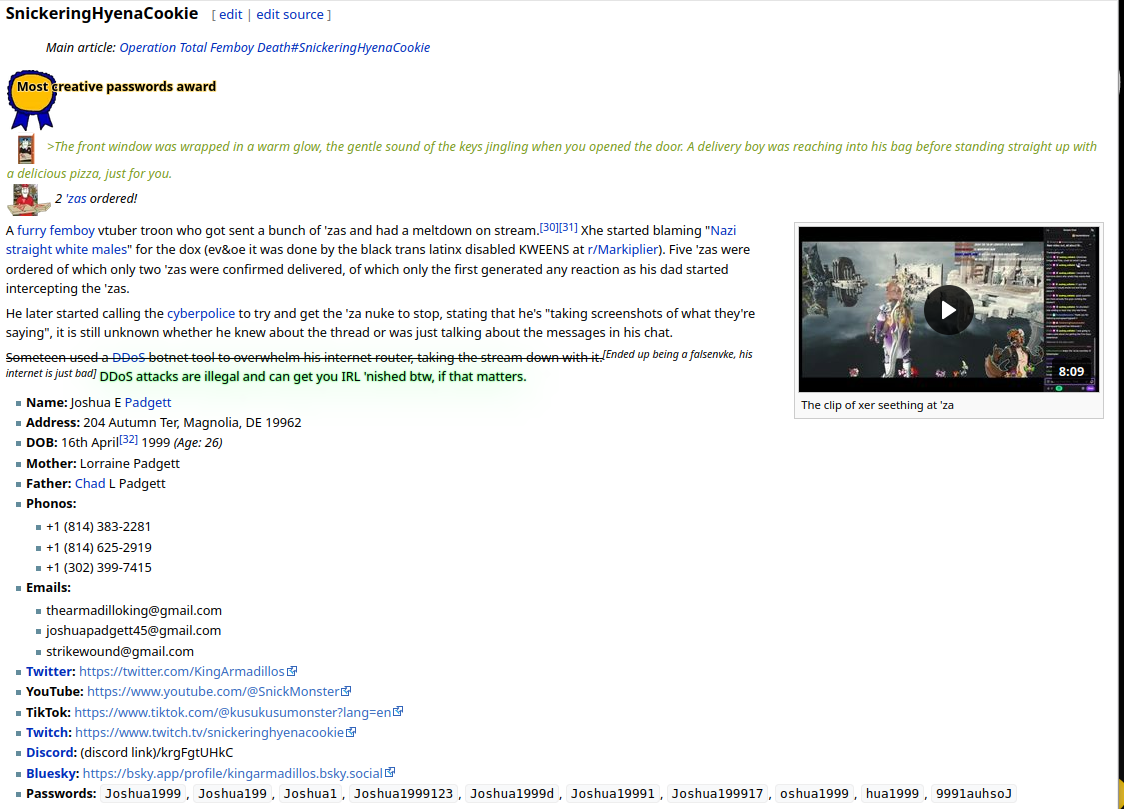Play the embedded video clip
Viewport: 1124px width, 809px height.
click(948, 310)
